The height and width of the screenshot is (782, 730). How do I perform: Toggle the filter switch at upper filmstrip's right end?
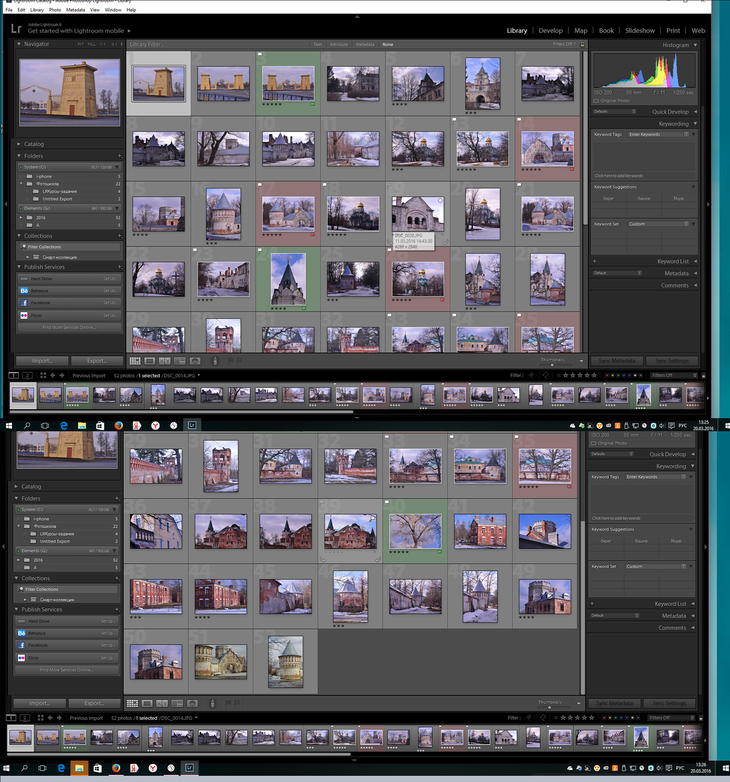(x=704, y=375)
